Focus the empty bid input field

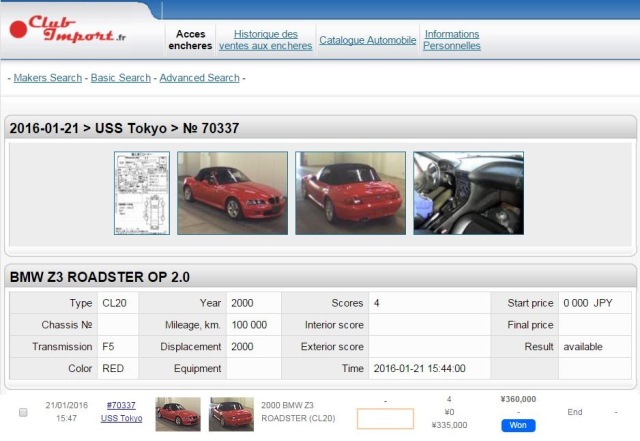(x=385, y=419)
